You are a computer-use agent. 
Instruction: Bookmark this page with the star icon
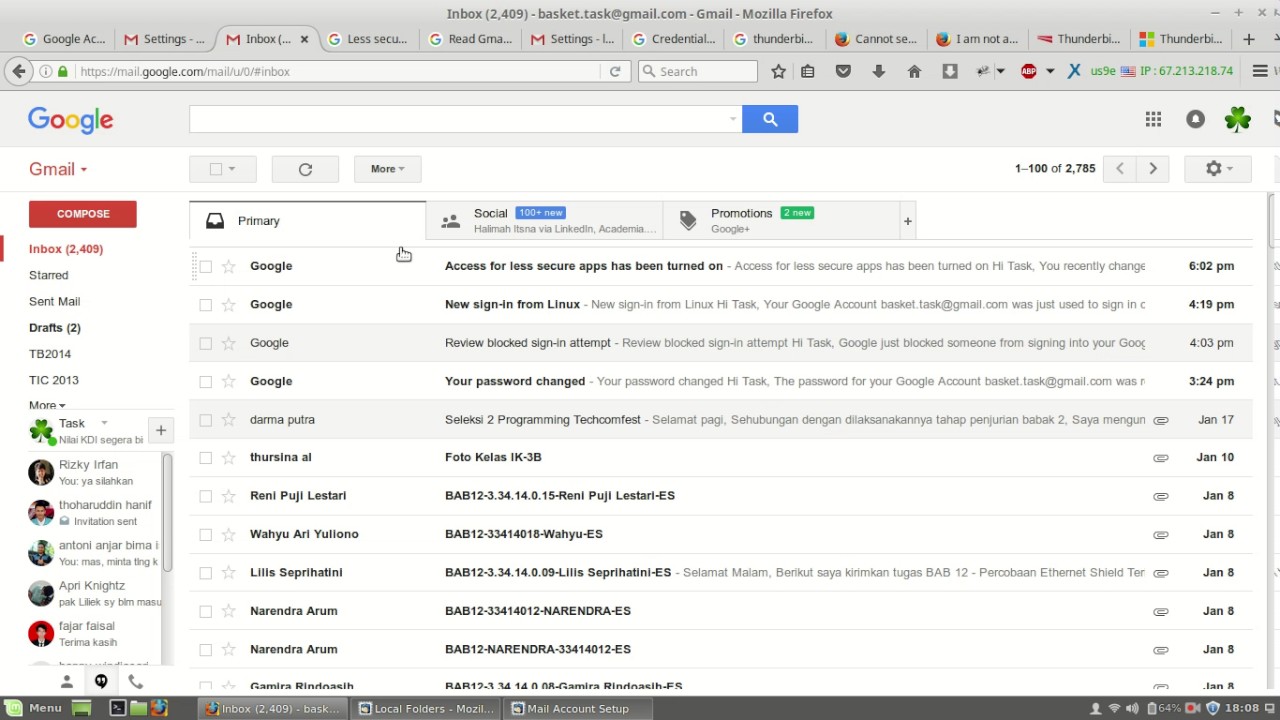point(778,71)
